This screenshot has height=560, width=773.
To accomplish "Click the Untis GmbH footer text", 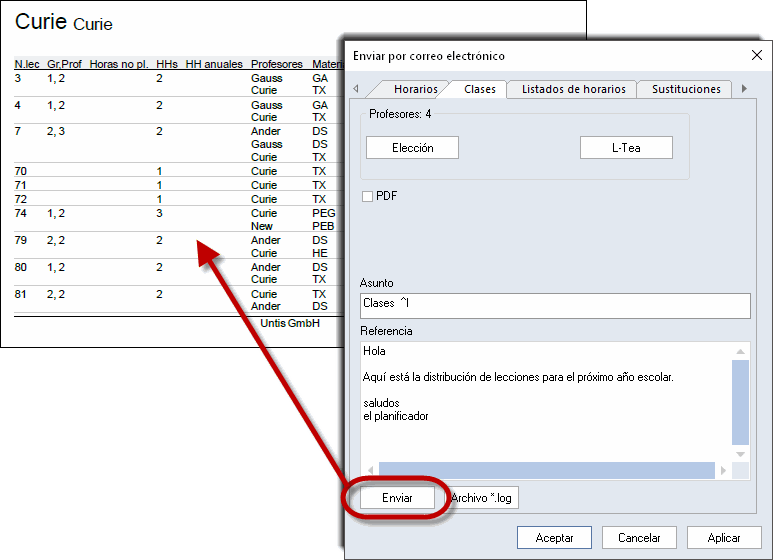I will point(290,323).
